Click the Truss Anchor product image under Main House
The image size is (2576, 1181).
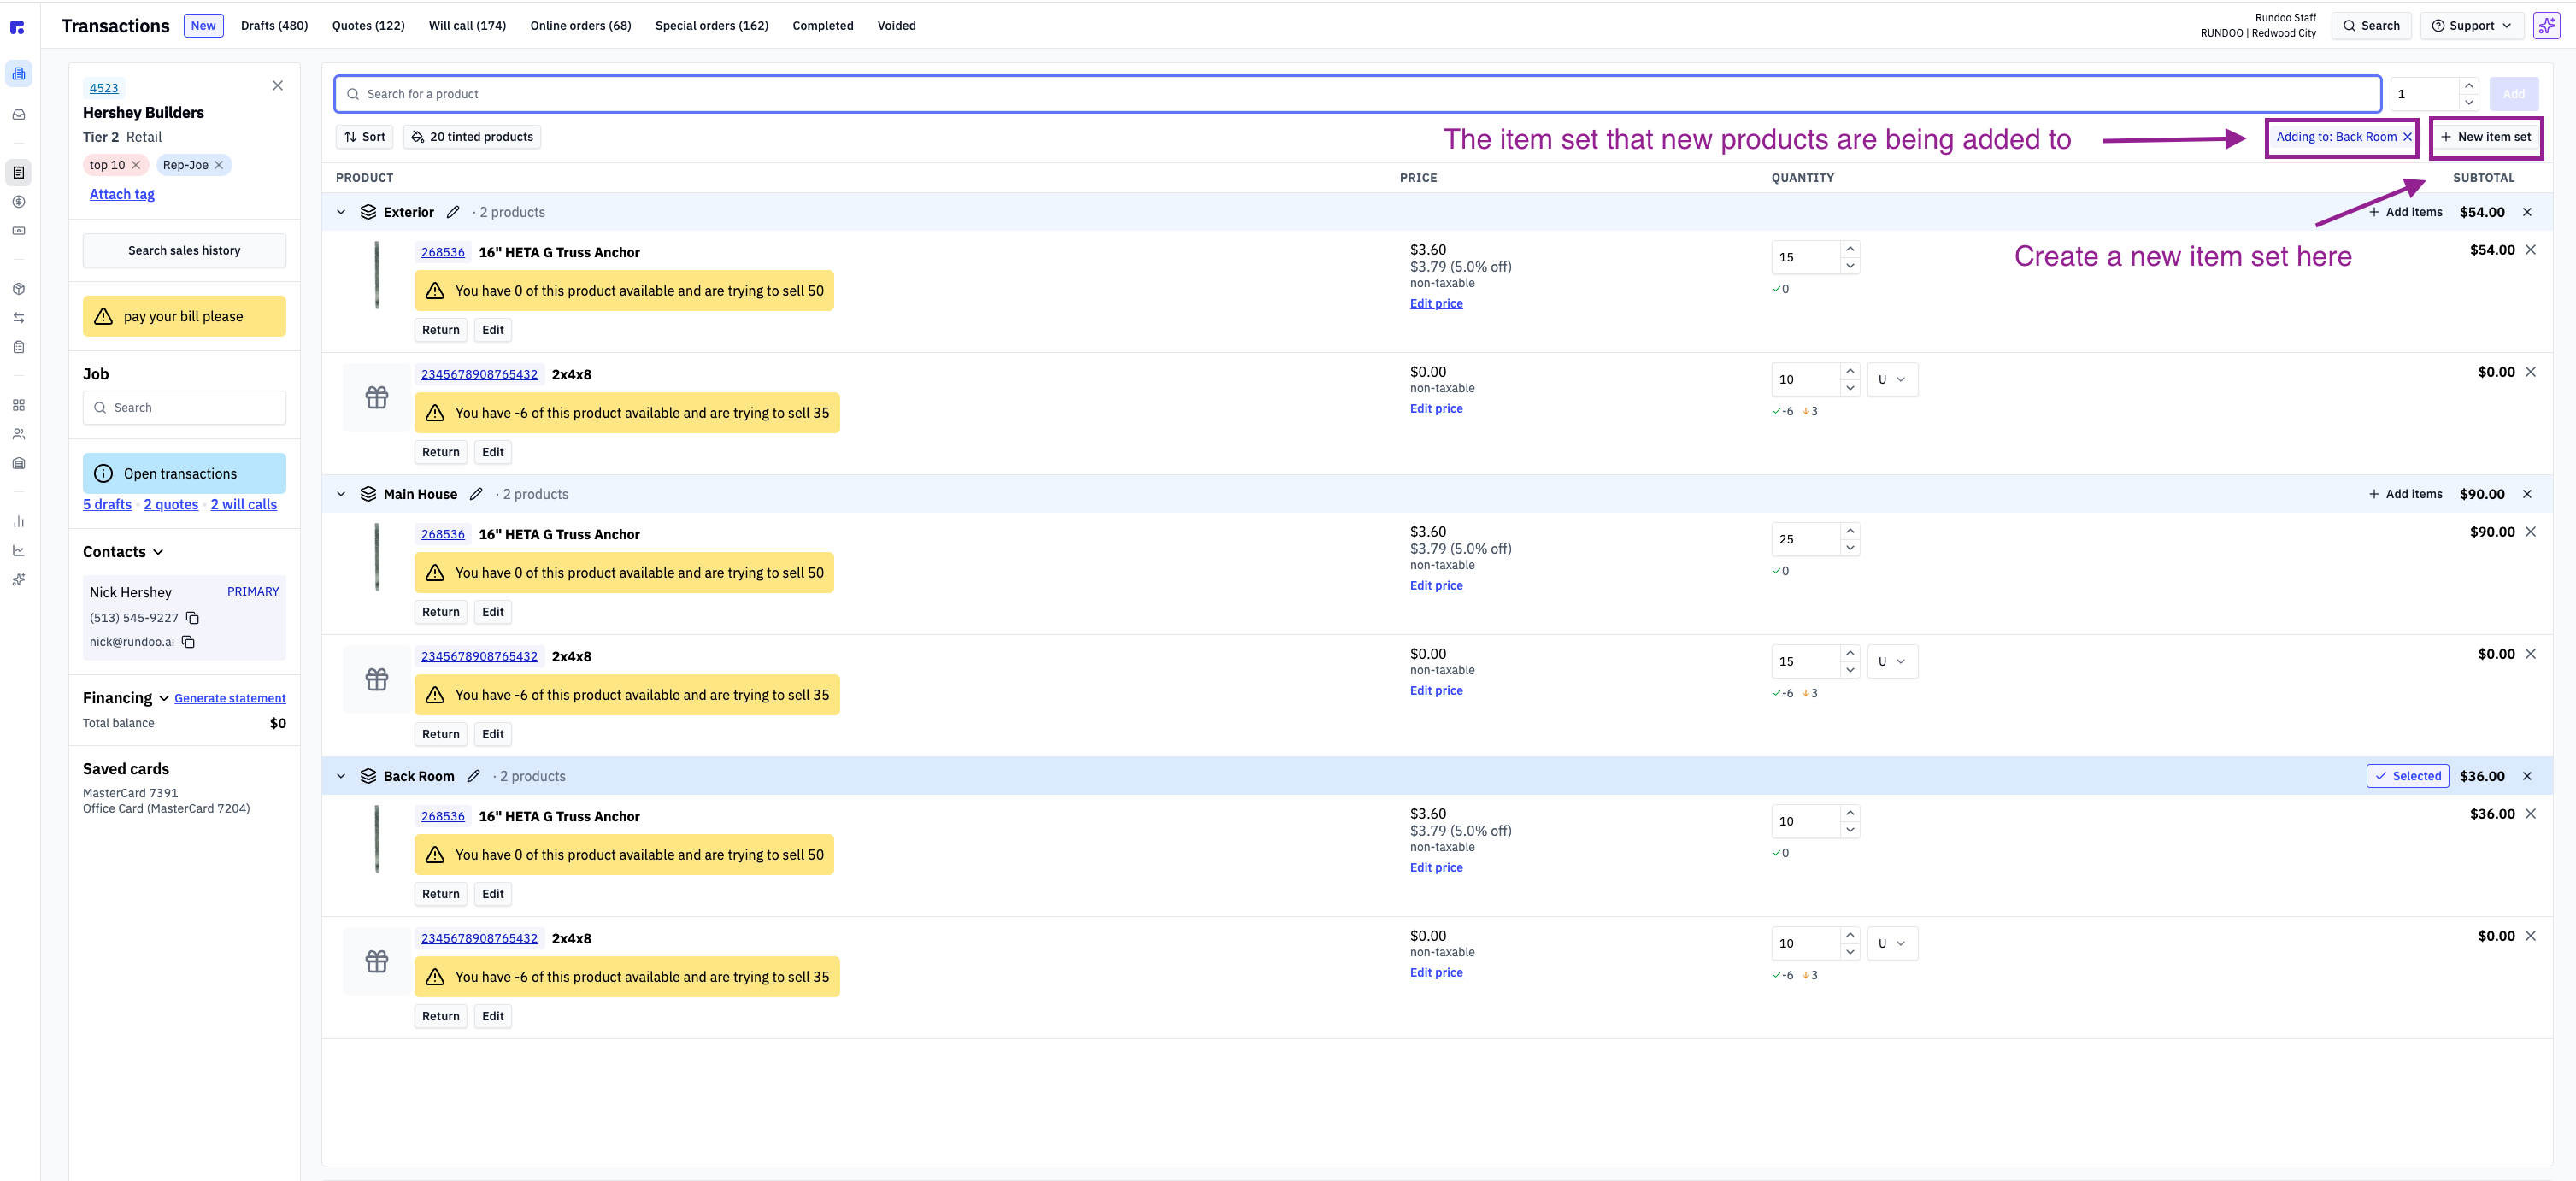377,557
